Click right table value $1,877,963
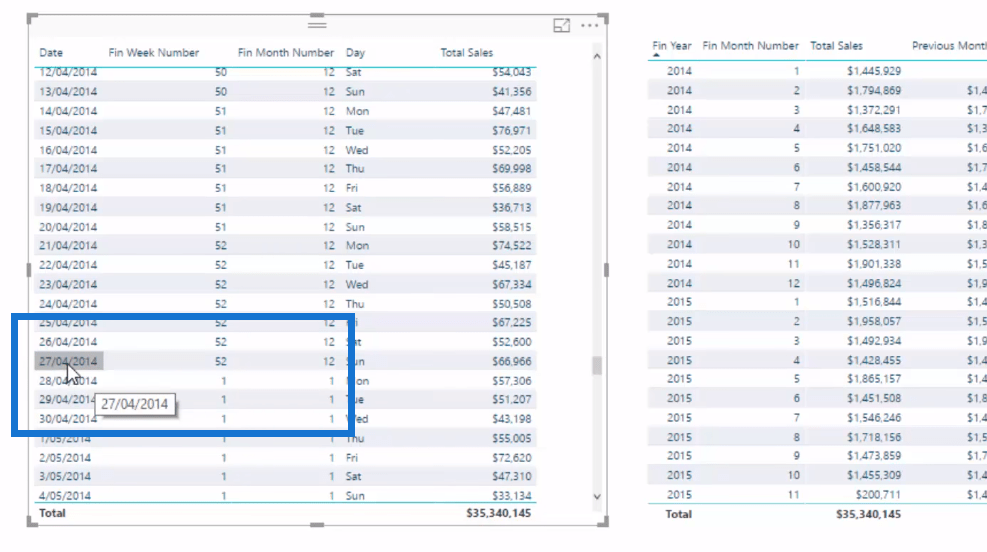987x552 pixels. 874,206
